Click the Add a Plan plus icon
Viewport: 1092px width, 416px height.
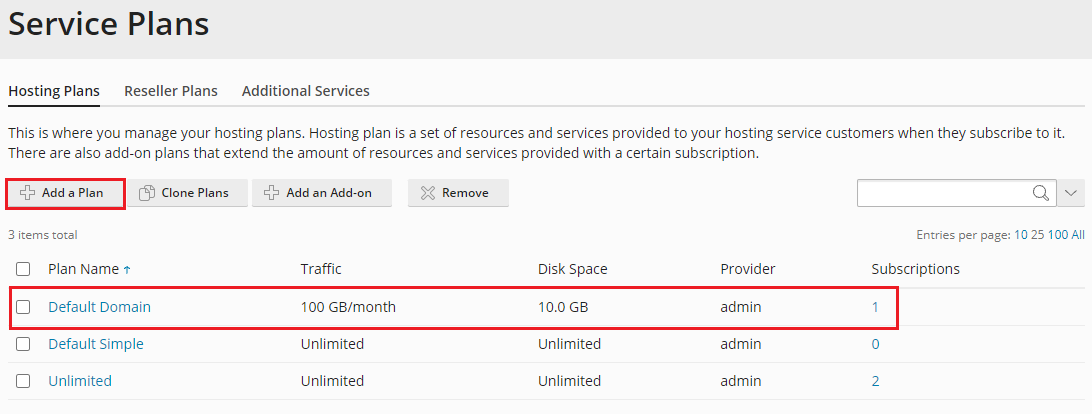[x=28, y=193]
